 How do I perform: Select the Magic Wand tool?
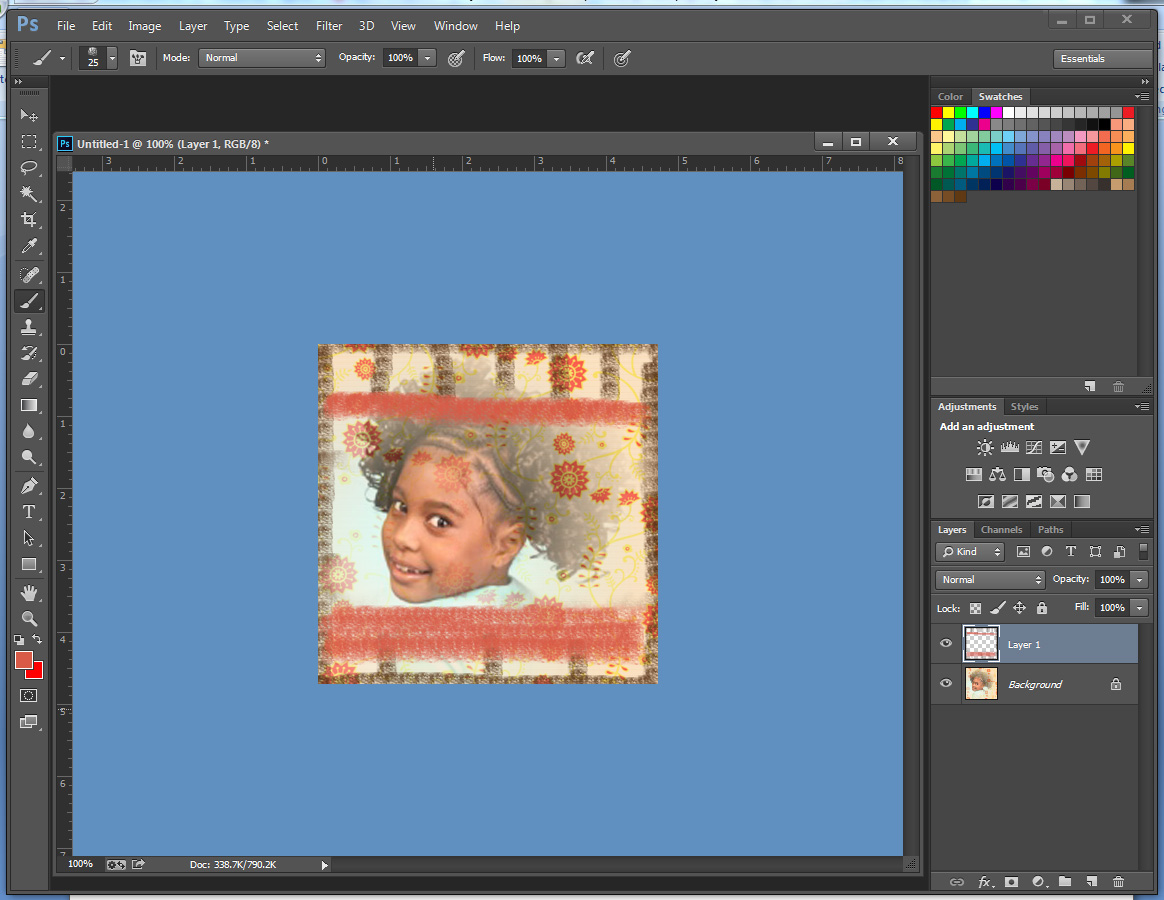(x=29, y=194)
